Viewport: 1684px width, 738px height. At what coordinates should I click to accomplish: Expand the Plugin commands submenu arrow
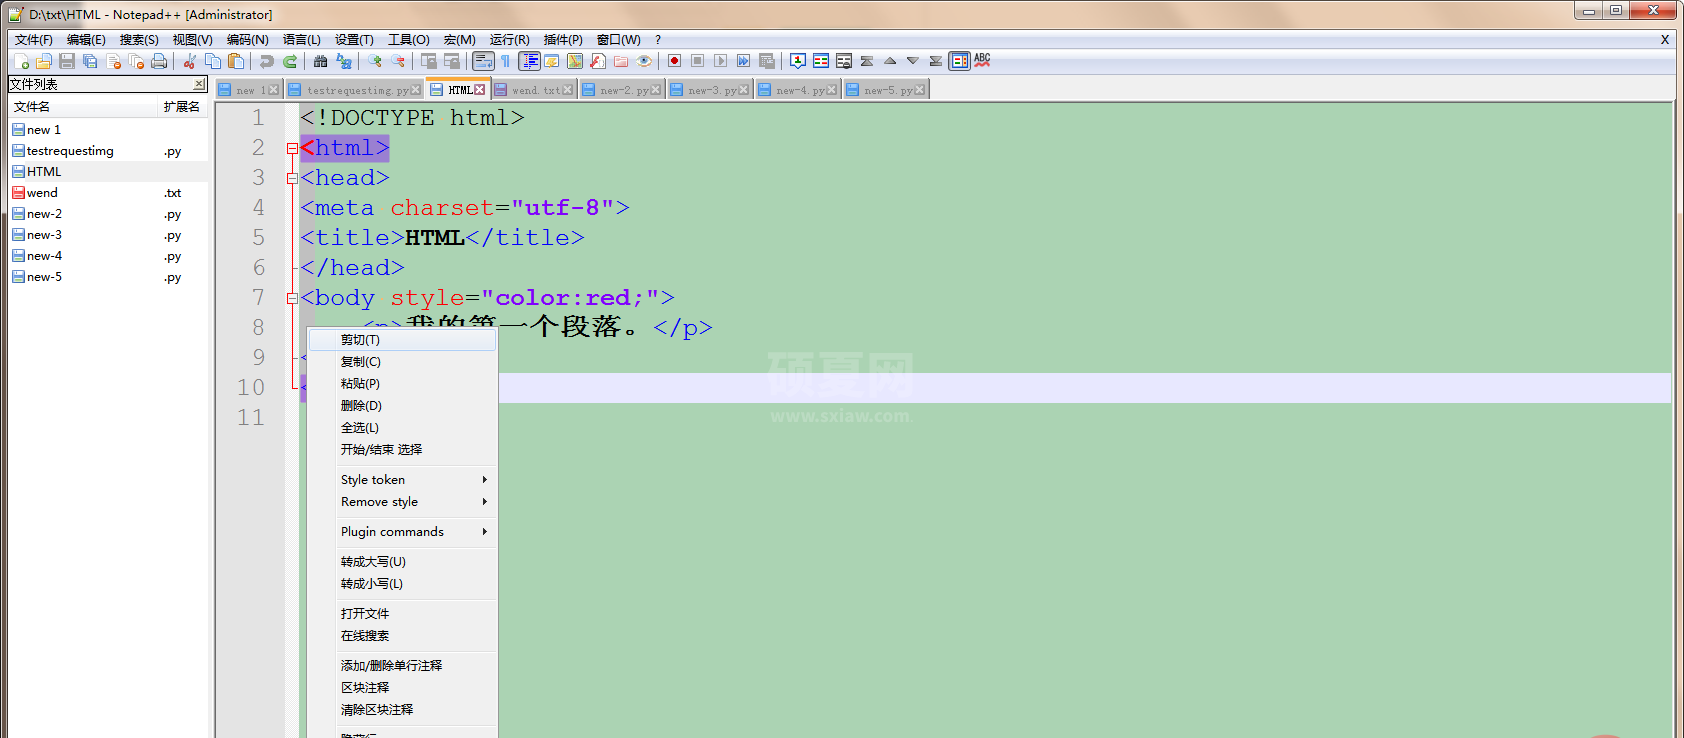[x=485, y=532]
